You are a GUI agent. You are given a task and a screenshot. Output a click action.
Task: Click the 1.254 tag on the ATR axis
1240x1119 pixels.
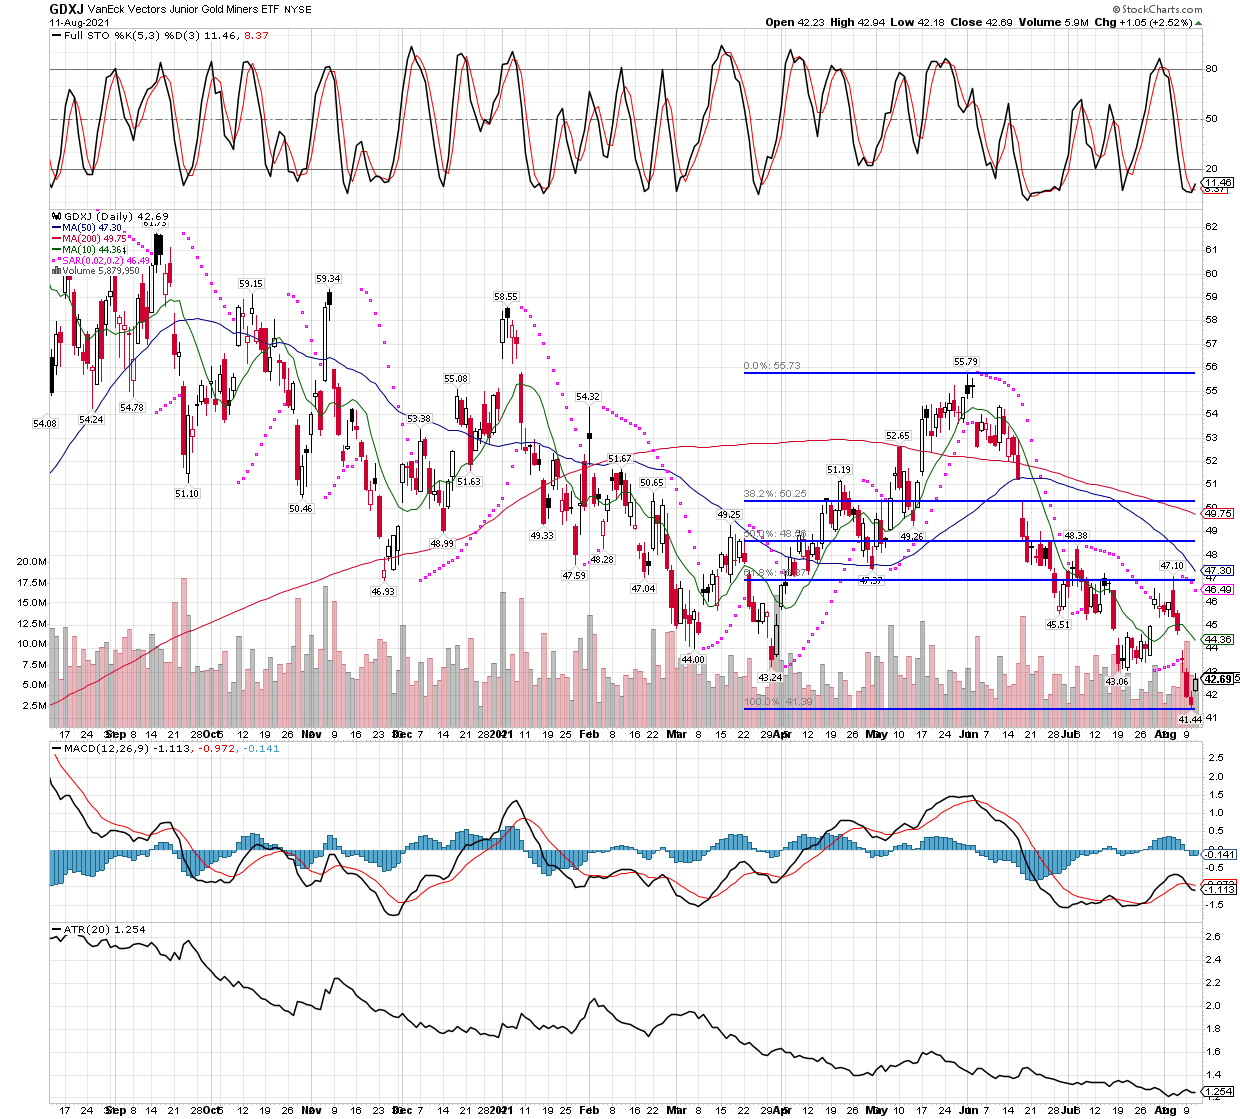(x=1219, y=1092)
